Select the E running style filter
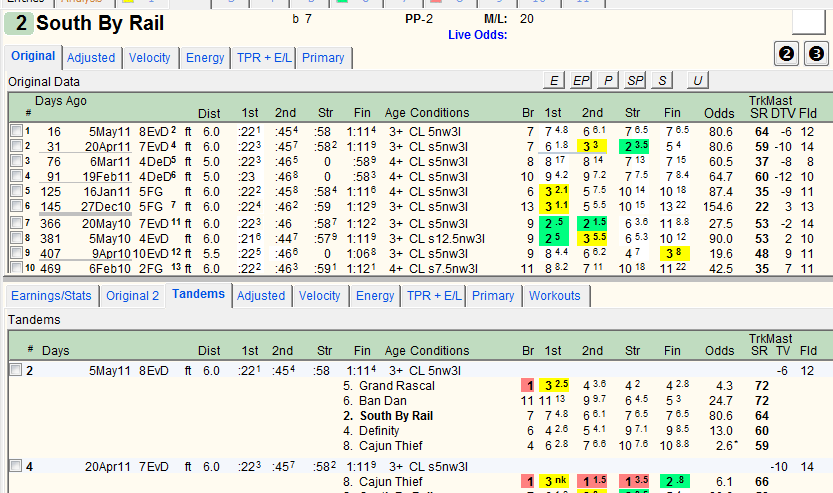Screen dimensions: 833x493 [554, 80]
